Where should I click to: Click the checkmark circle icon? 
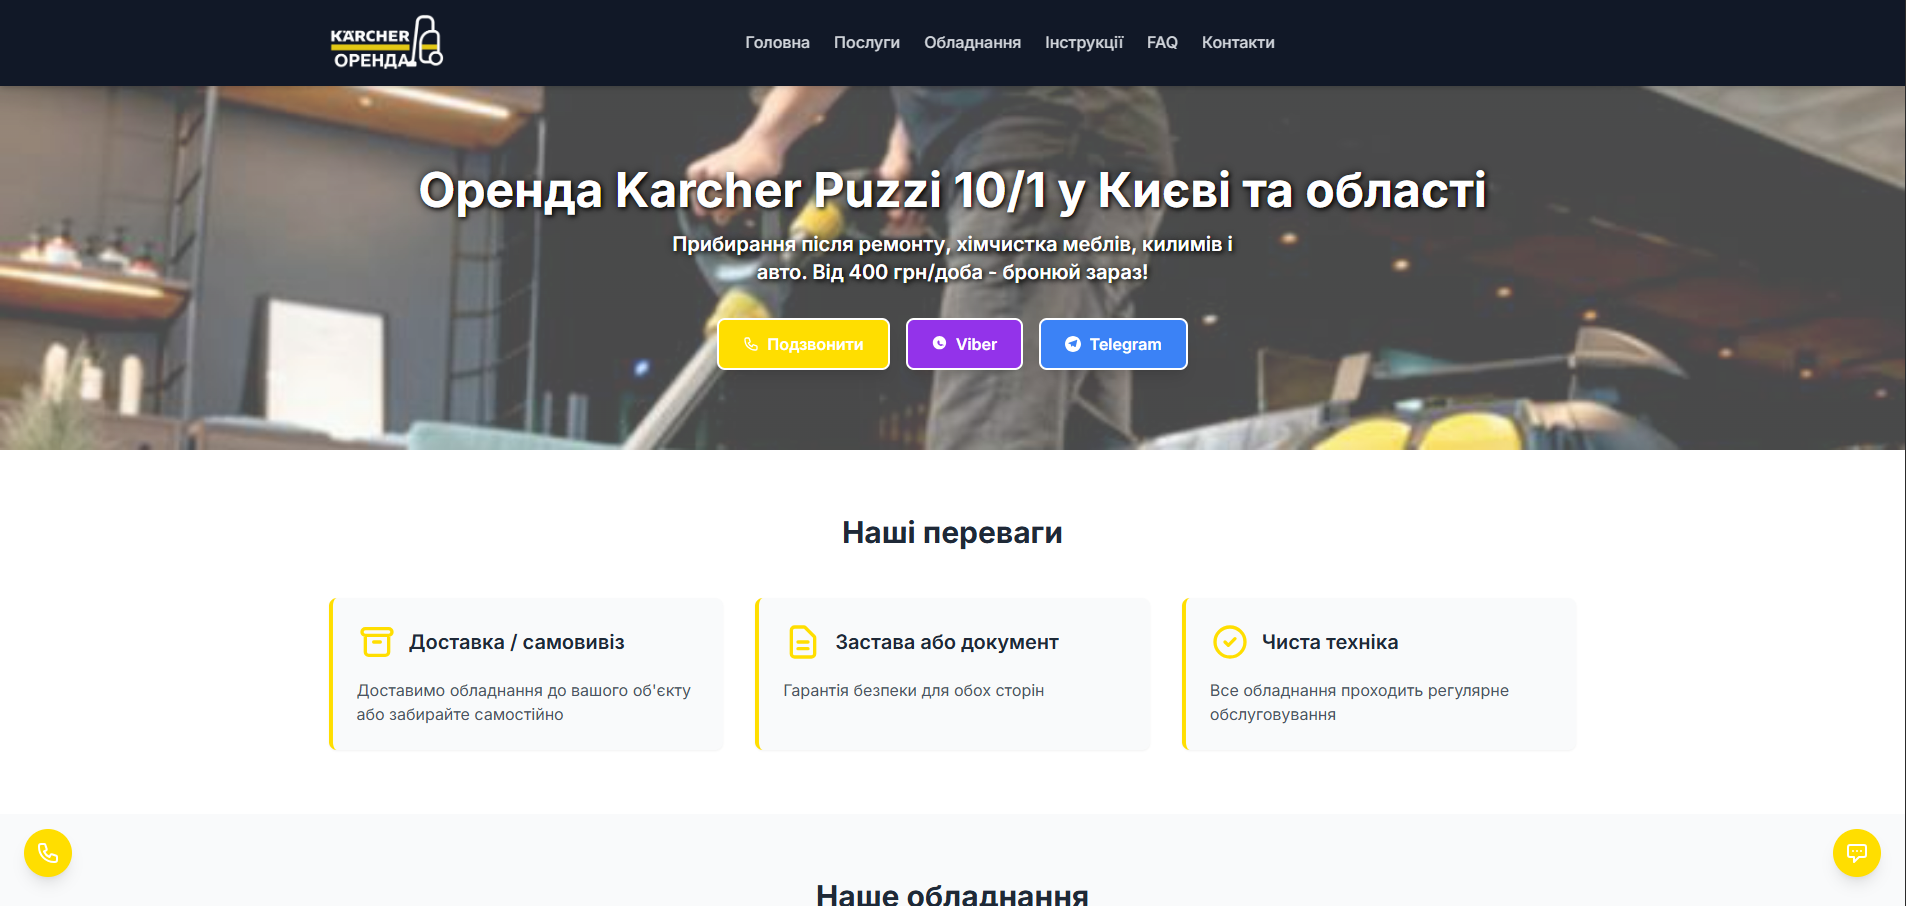coord(1229,642)
